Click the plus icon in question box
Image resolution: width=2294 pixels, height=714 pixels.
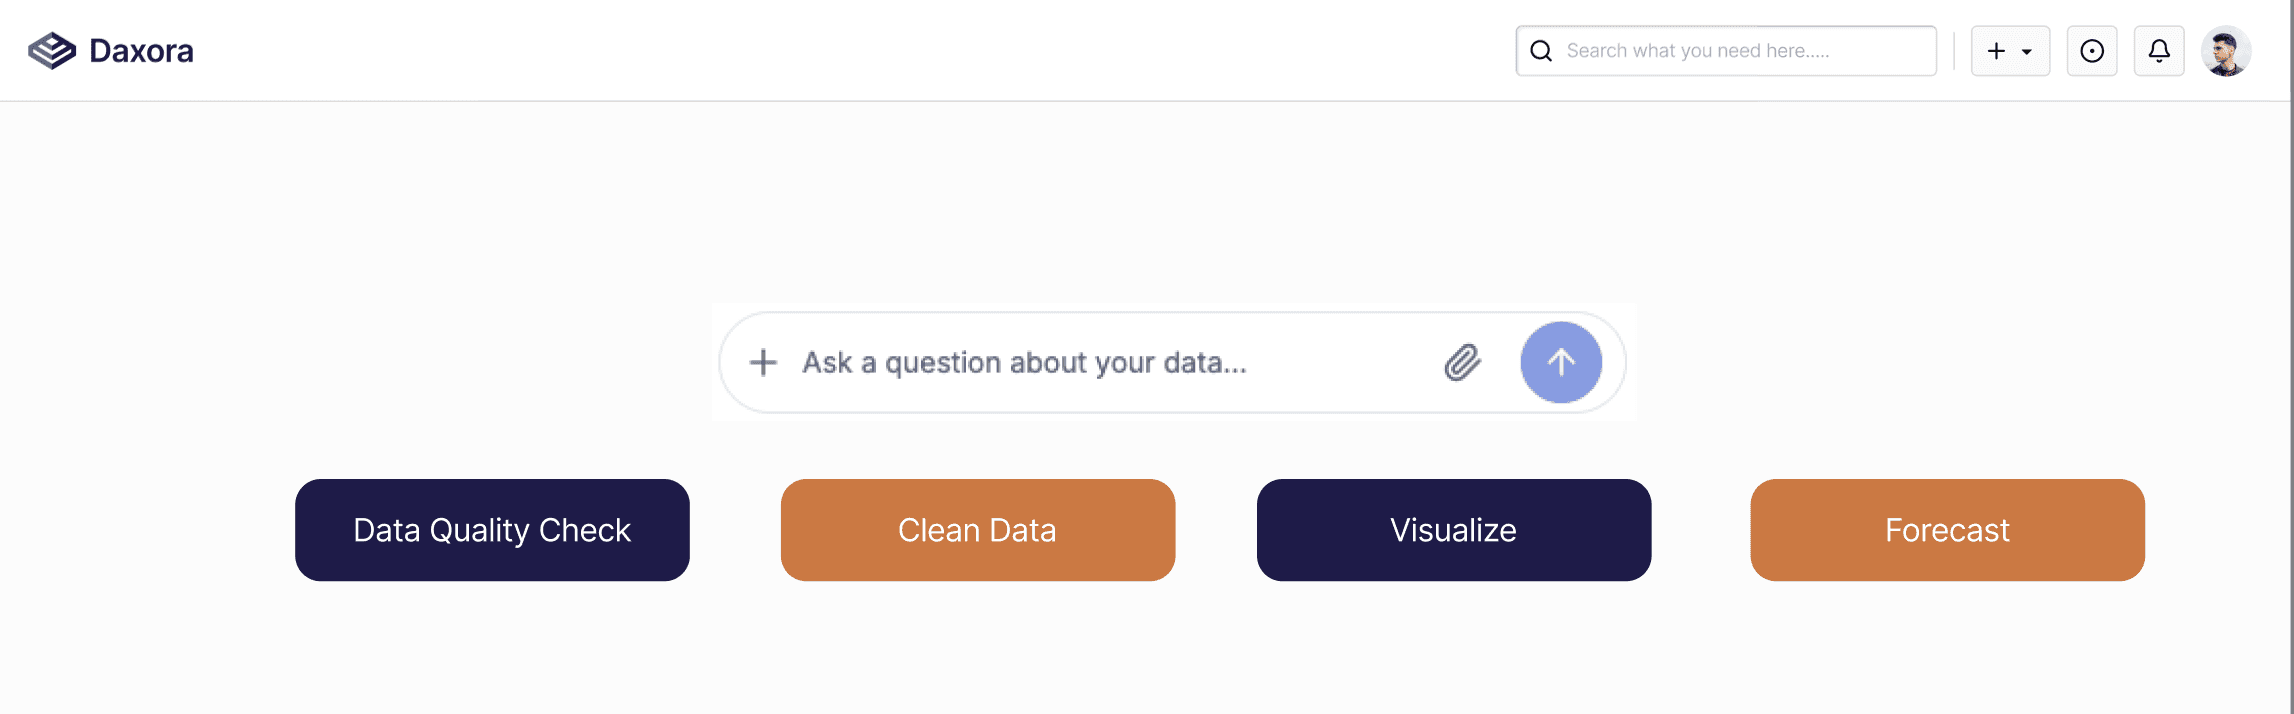tap(763, 362)
